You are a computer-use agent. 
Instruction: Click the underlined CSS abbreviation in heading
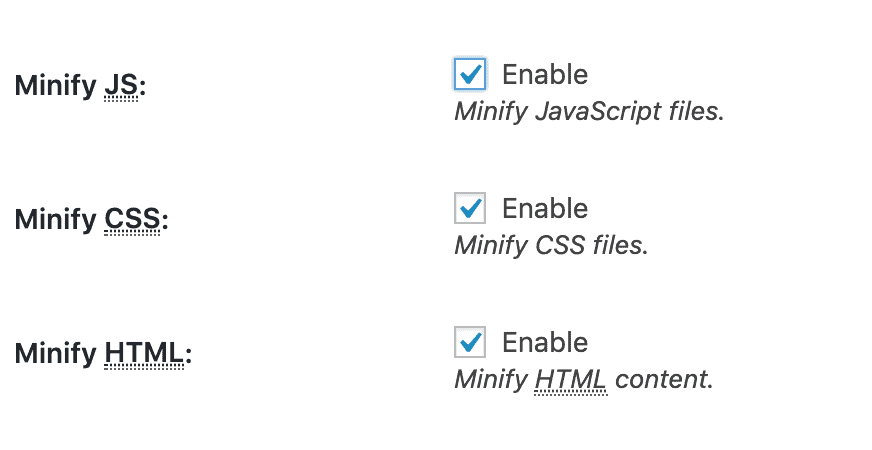(x=132, y=220)
